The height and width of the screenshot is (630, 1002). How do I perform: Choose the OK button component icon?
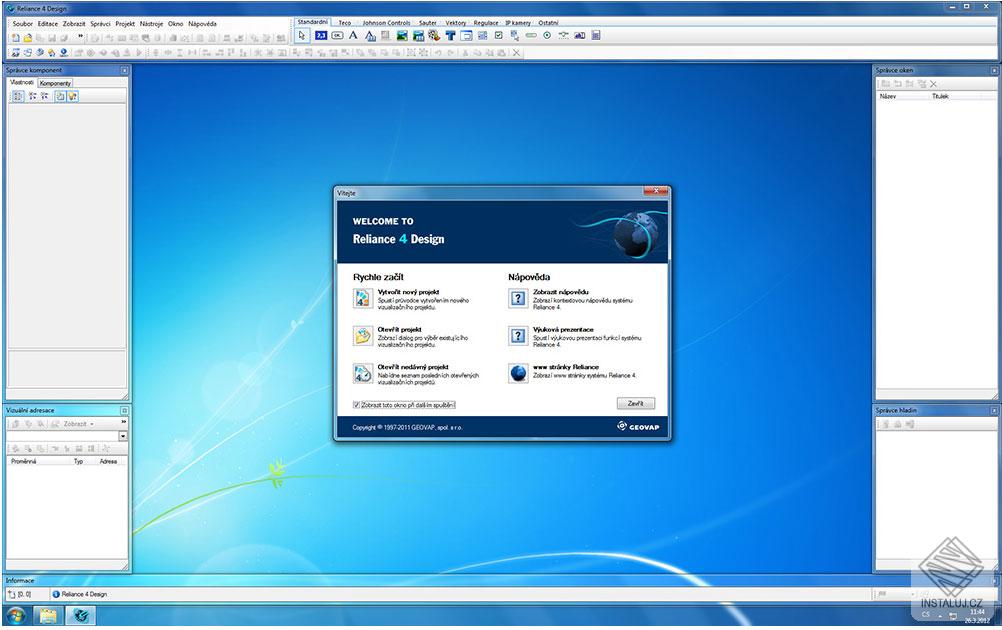tap(337, 36)
